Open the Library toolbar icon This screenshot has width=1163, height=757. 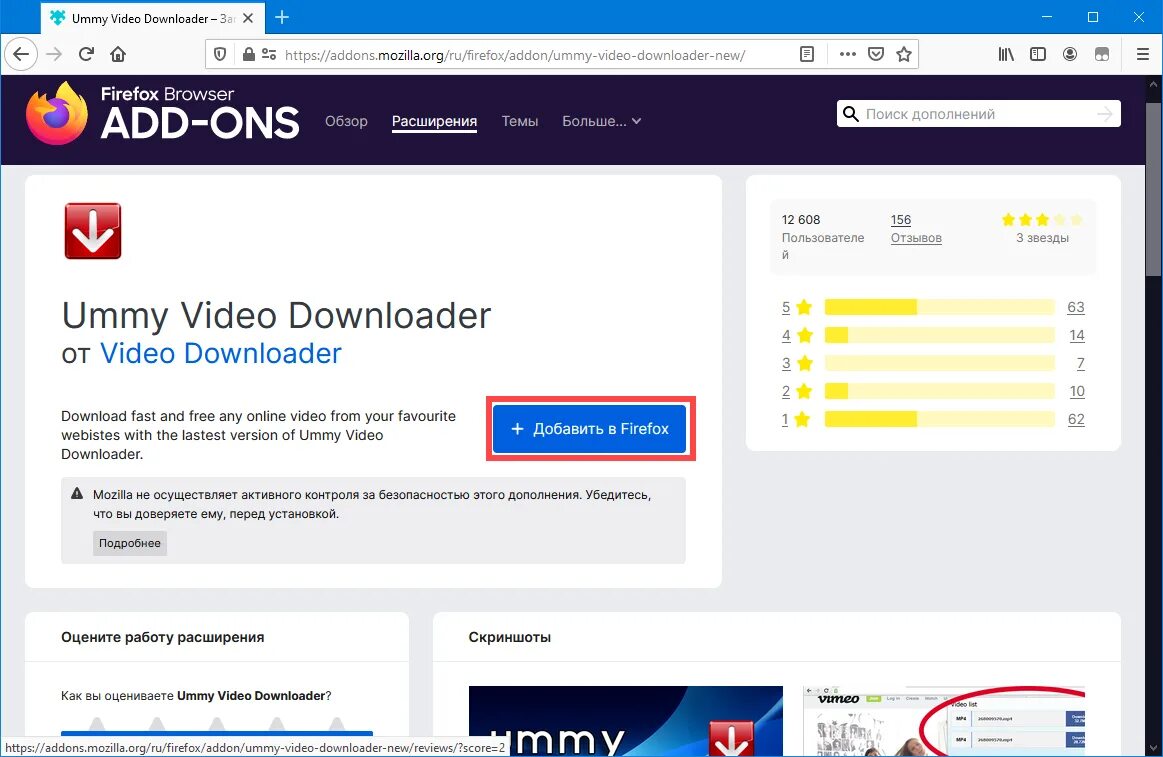click(1006, 54)
